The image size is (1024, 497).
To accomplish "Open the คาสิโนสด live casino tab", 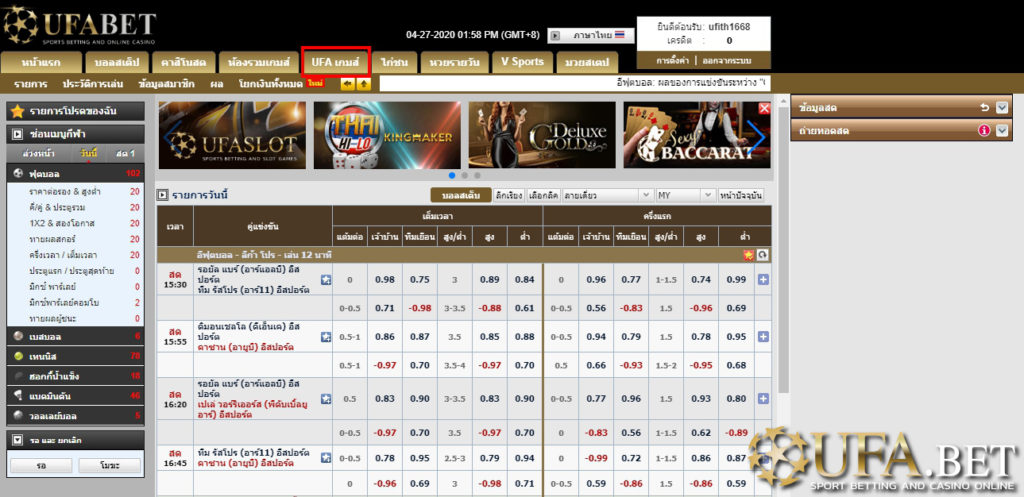I will (184, 62).
